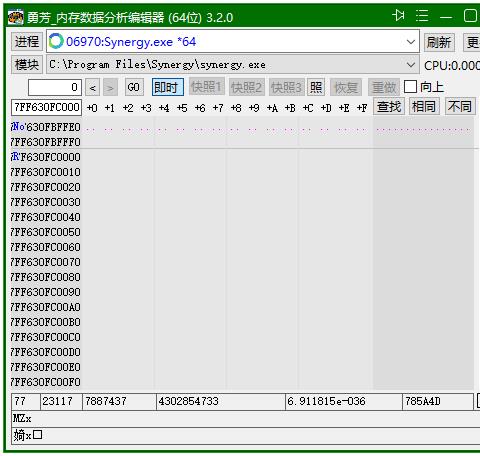Toggle the 即时 real-time mode button
Screen dimensions: 480x456
[x=168, y=87]
